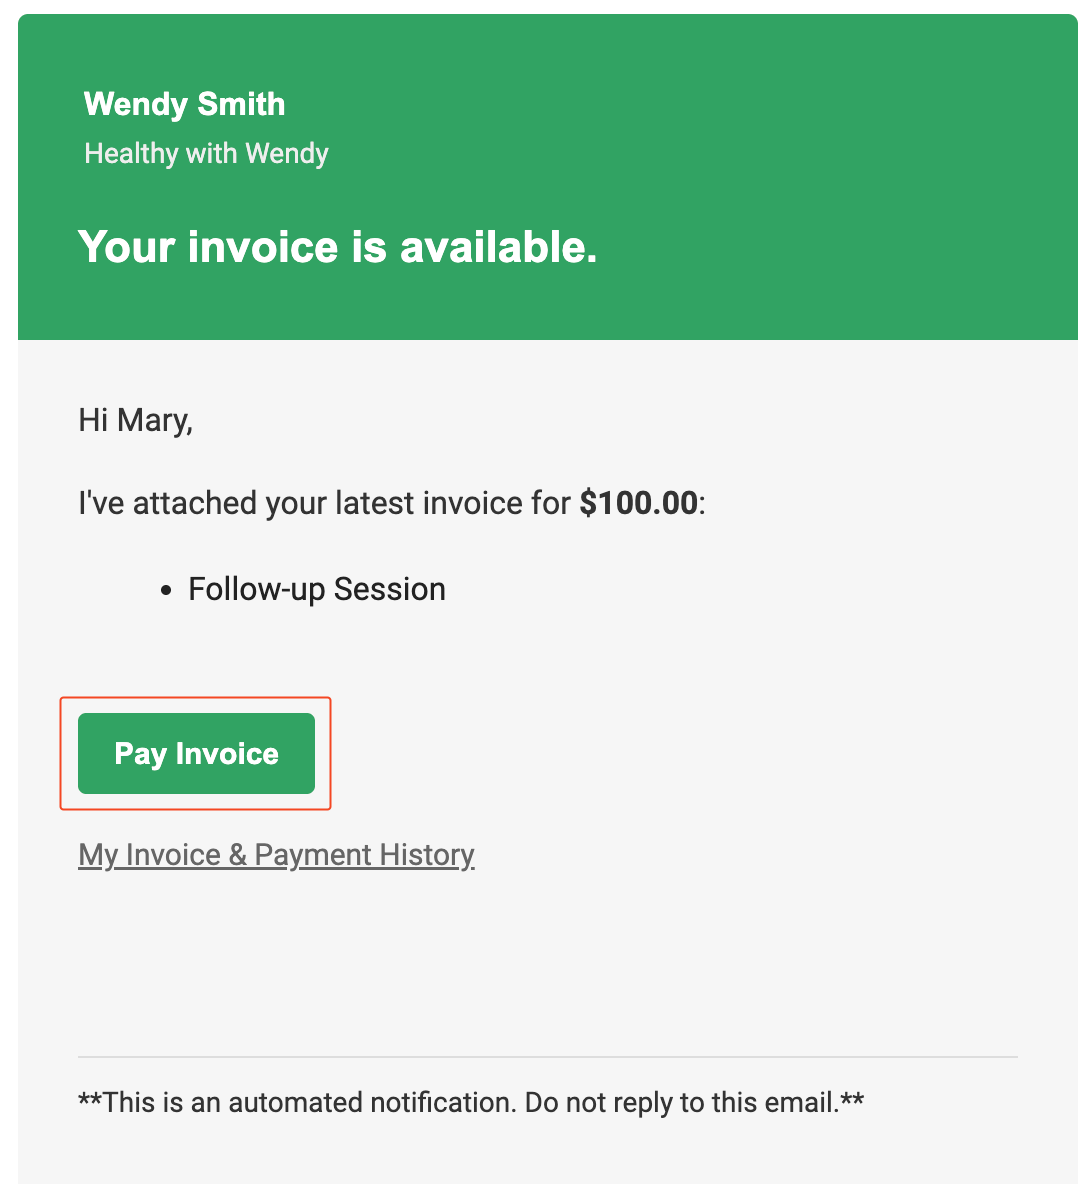Click the word "available" in the headline

point(497,247)
